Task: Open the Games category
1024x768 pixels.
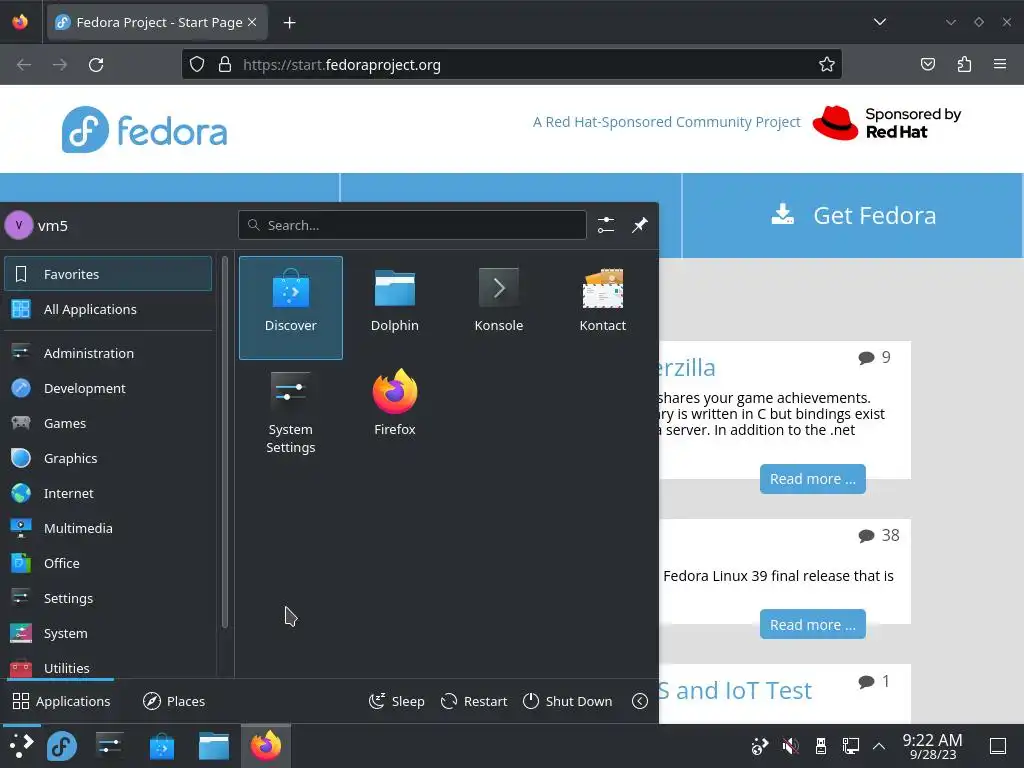Action: point(108,423)
